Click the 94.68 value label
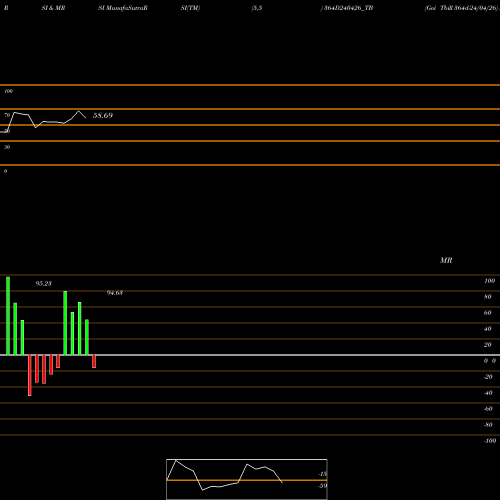Image resolution: width=500 pixels, height=500 pixels. (115, 293)
